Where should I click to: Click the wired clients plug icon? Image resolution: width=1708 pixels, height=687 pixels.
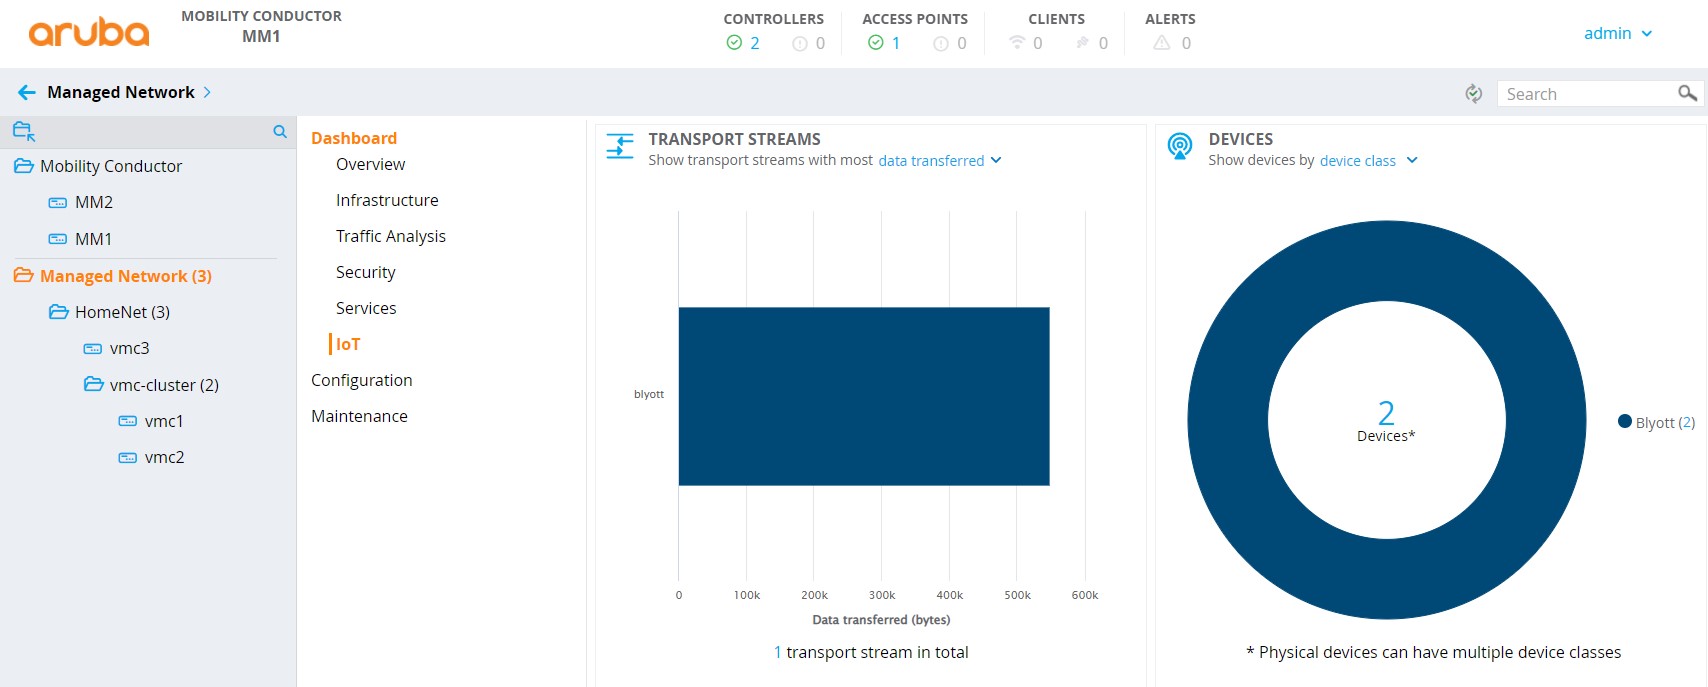[1083, 42]
